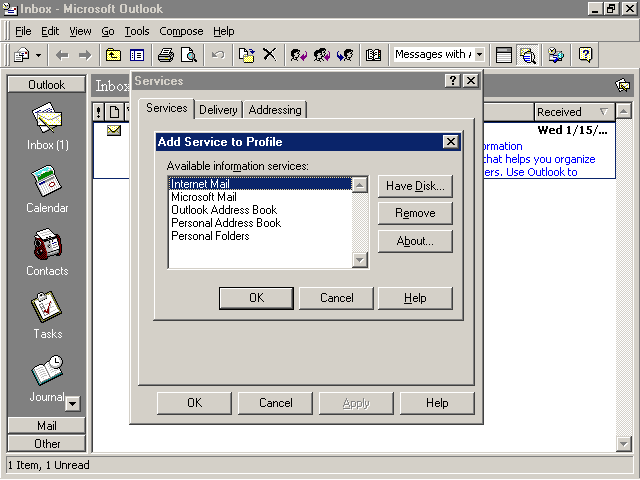640x480 pixels.
Task: Click the Reply to All toolbar icon
Action: [x=322, y=55]
